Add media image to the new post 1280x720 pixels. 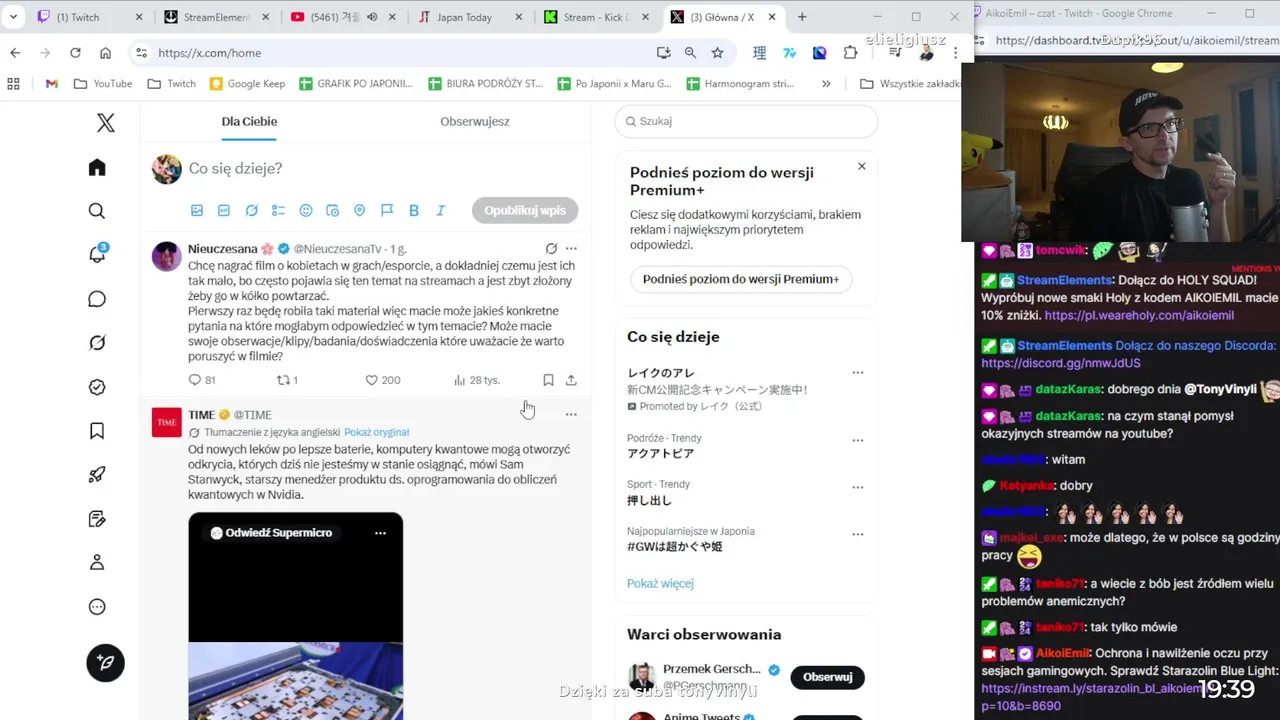click(197, 210)
